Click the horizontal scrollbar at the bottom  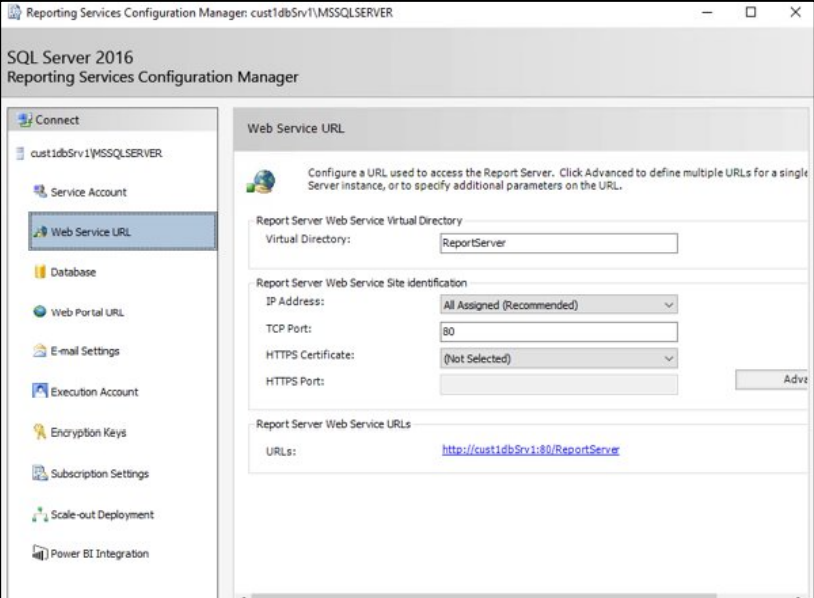[x=483, y=595]
